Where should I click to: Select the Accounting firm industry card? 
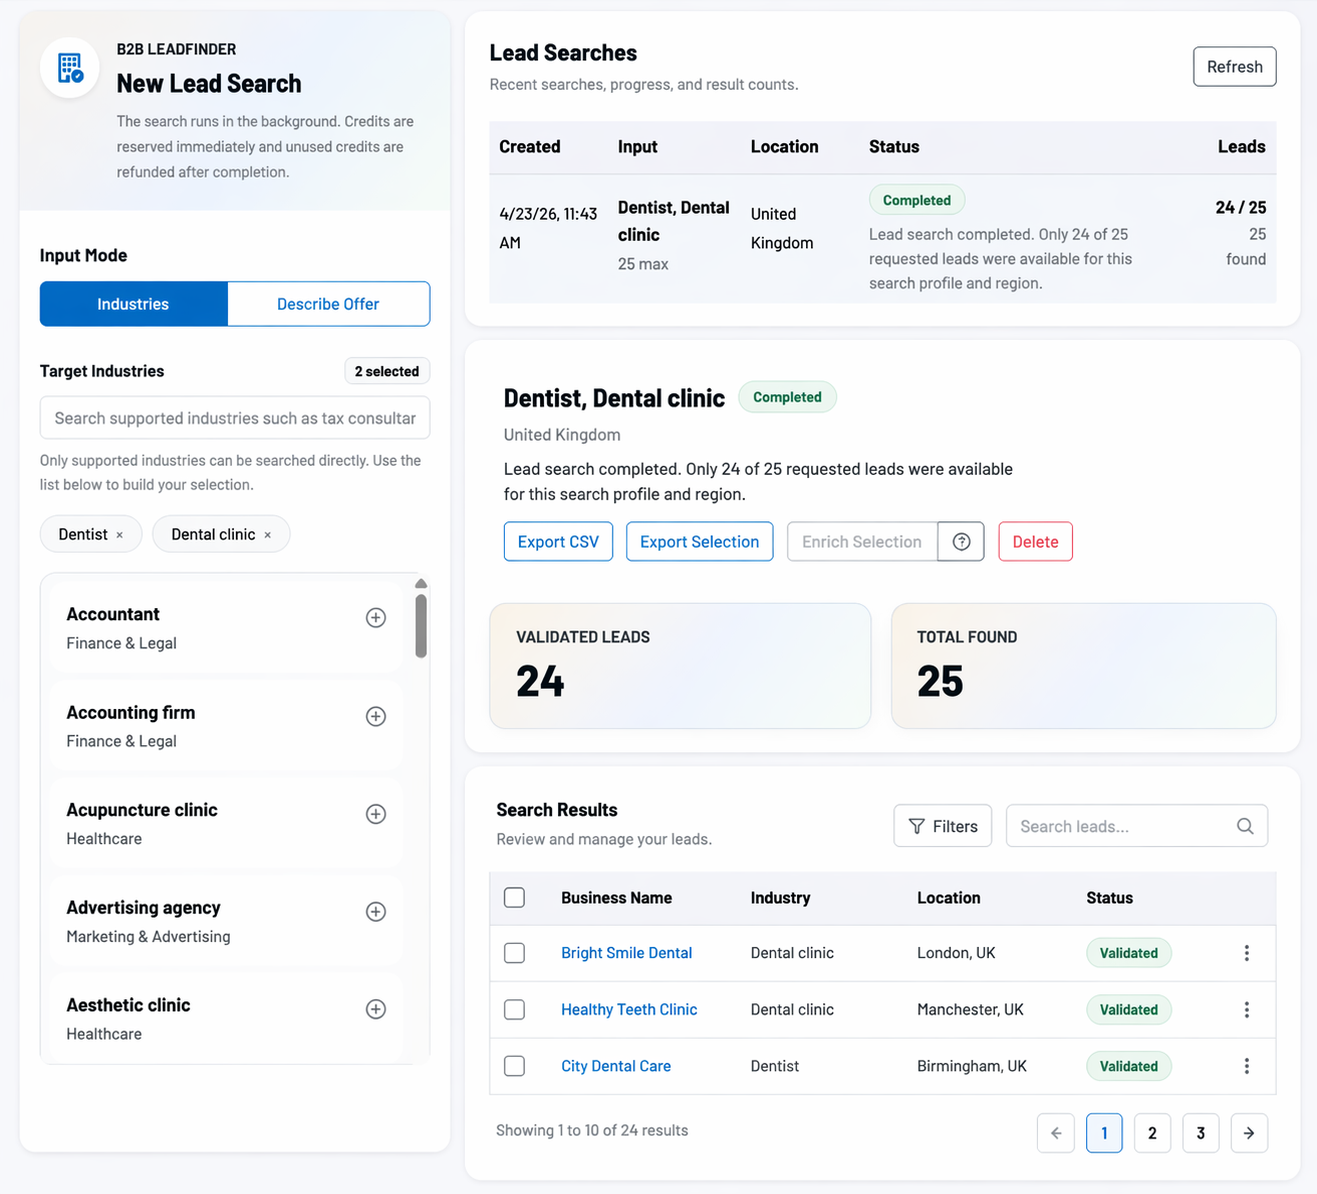(226, 726)
